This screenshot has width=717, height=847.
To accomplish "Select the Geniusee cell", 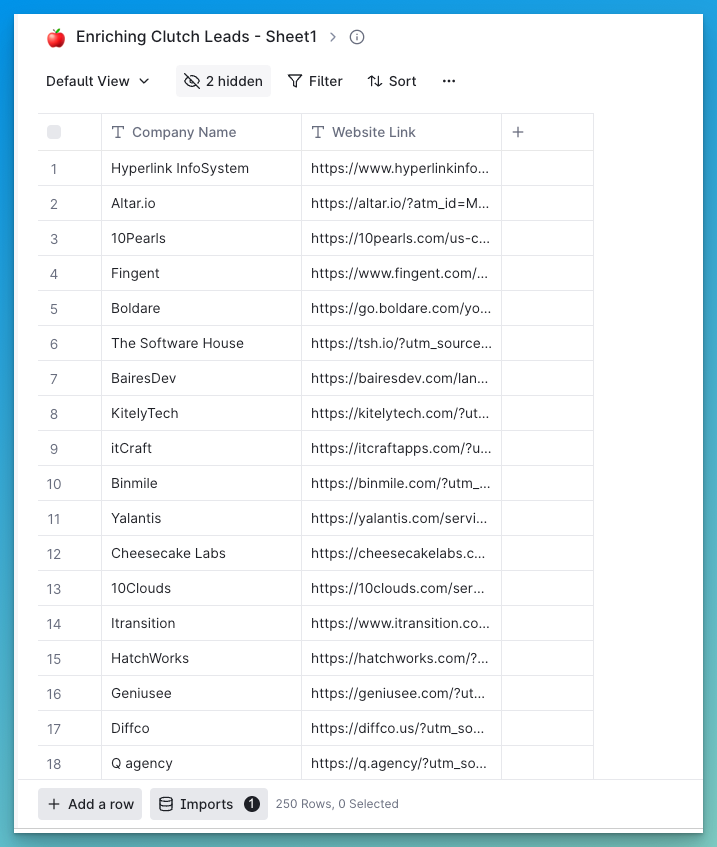I will pos(201,694).
